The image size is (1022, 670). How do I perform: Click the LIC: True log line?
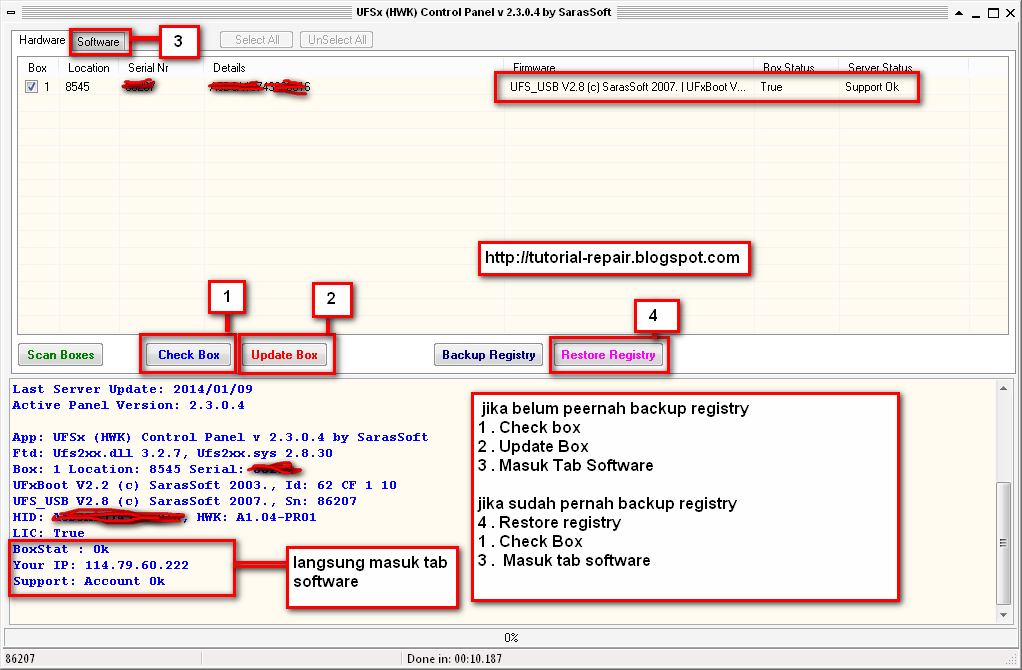tap(49, 533)
